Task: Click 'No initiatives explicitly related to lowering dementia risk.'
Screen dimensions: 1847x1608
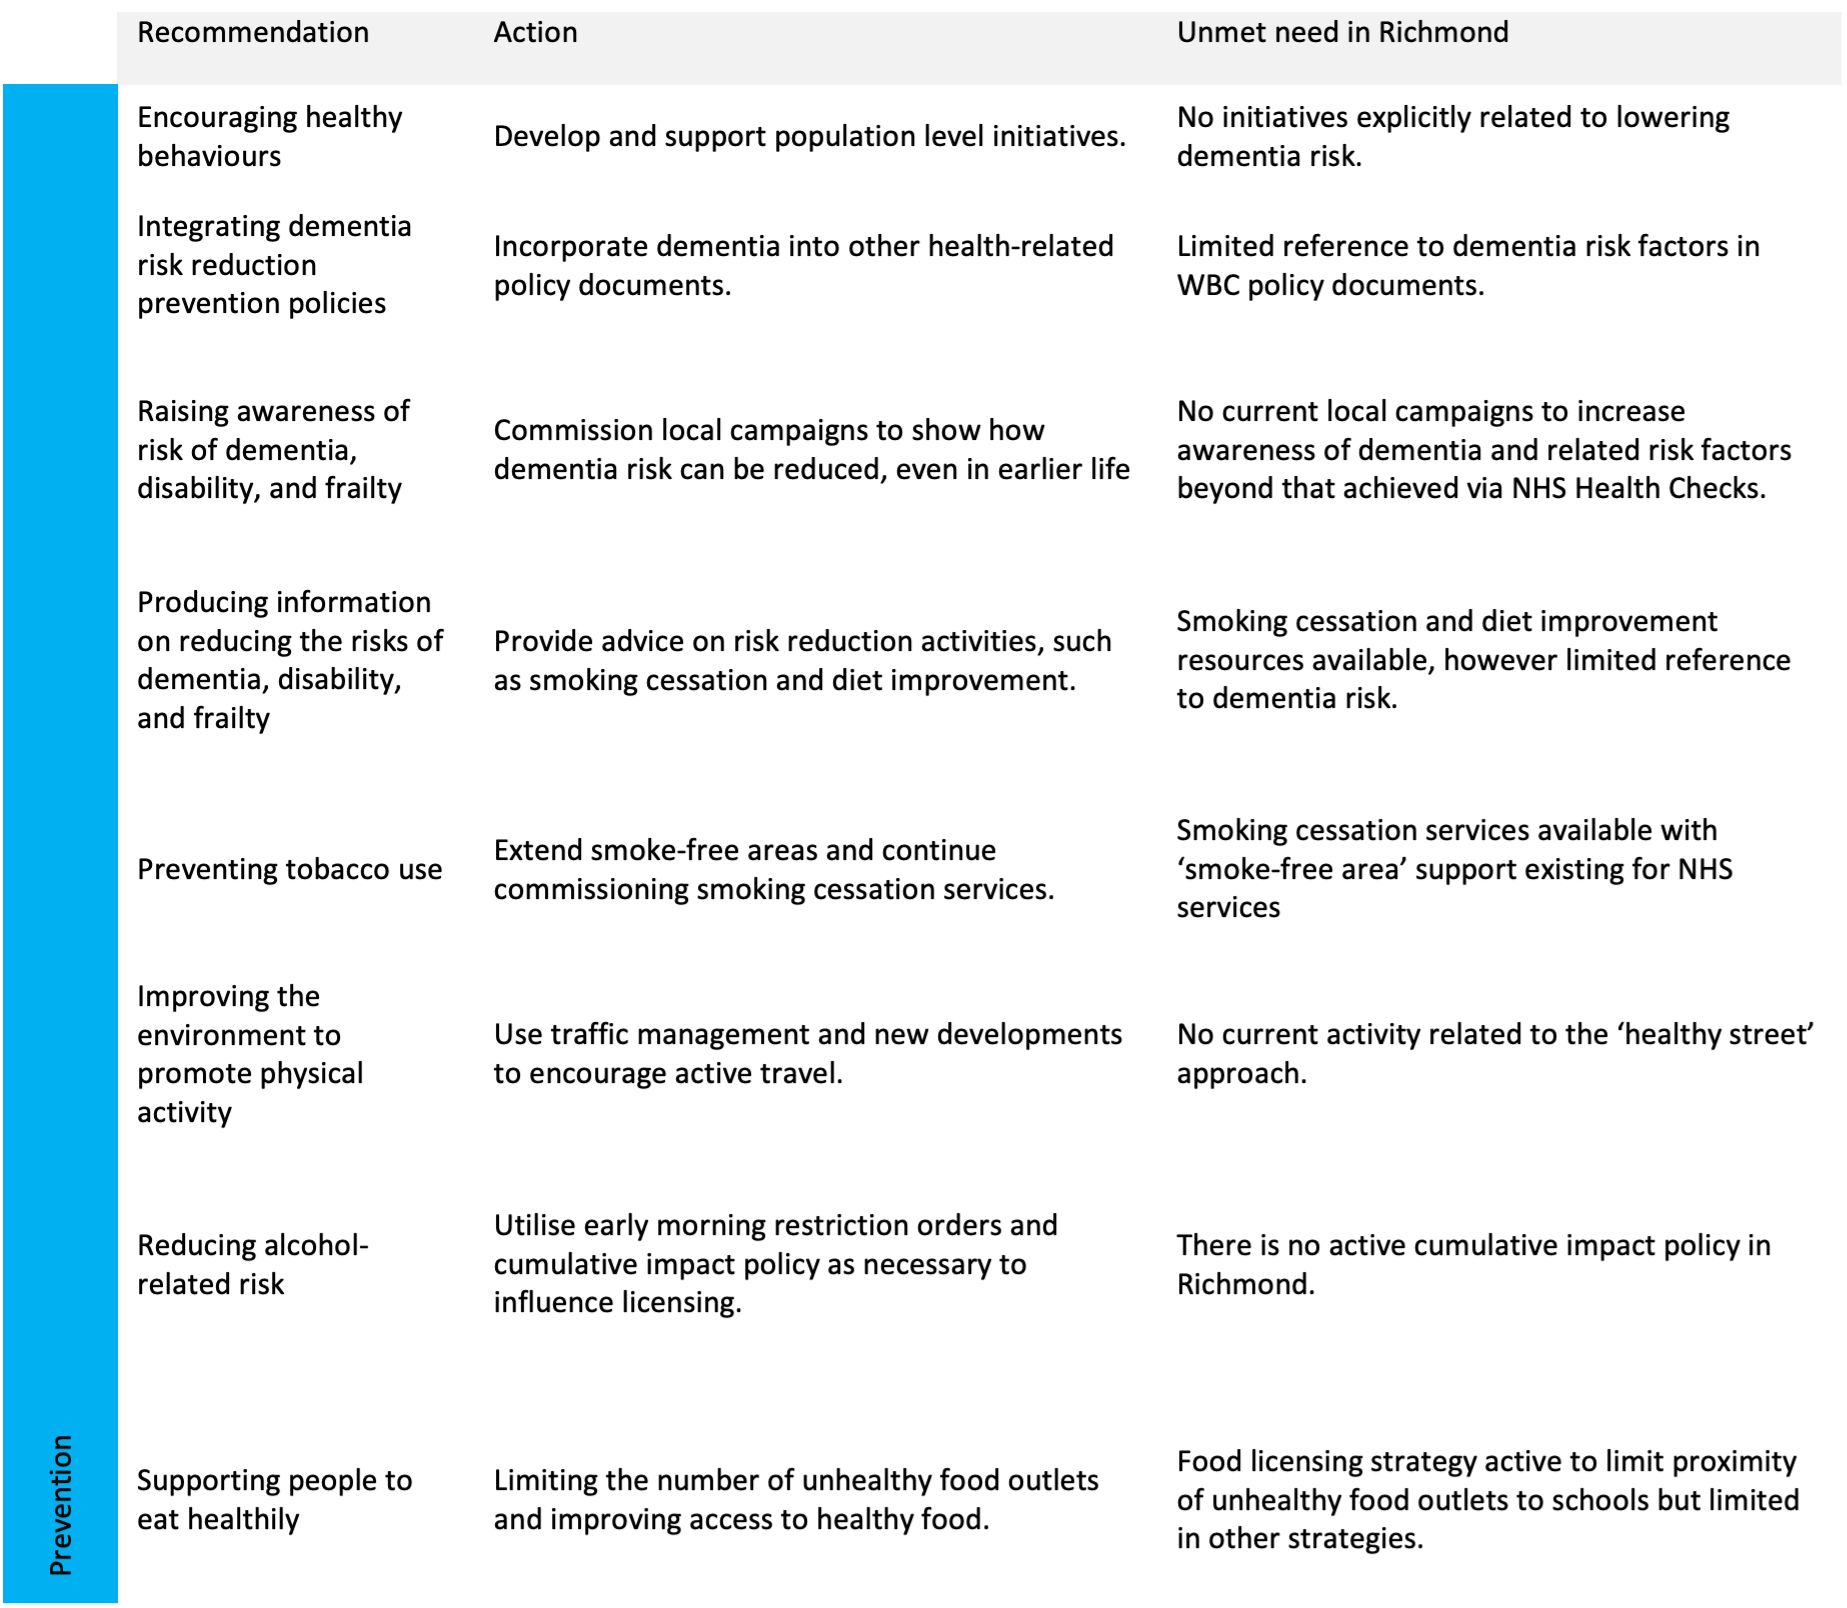Action: click(x=1453, y=136)
